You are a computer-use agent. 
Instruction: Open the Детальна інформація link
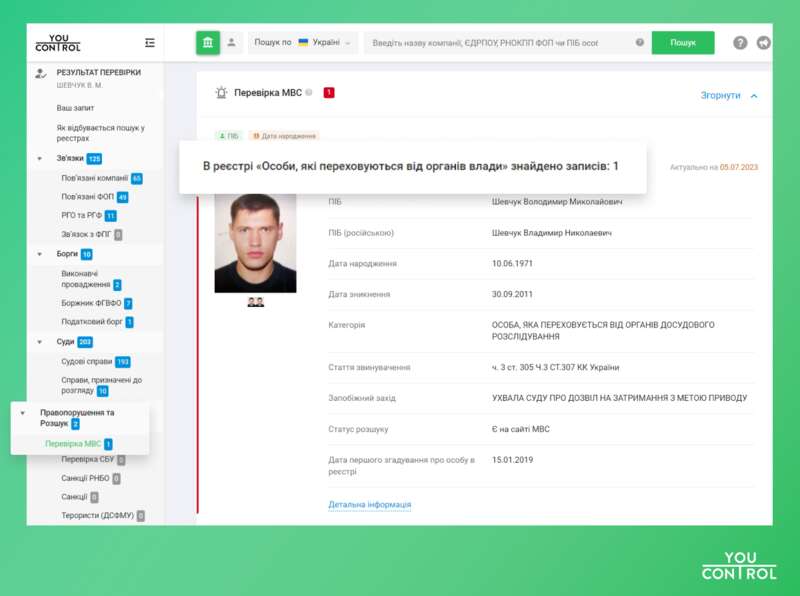(x=369, y=505)
